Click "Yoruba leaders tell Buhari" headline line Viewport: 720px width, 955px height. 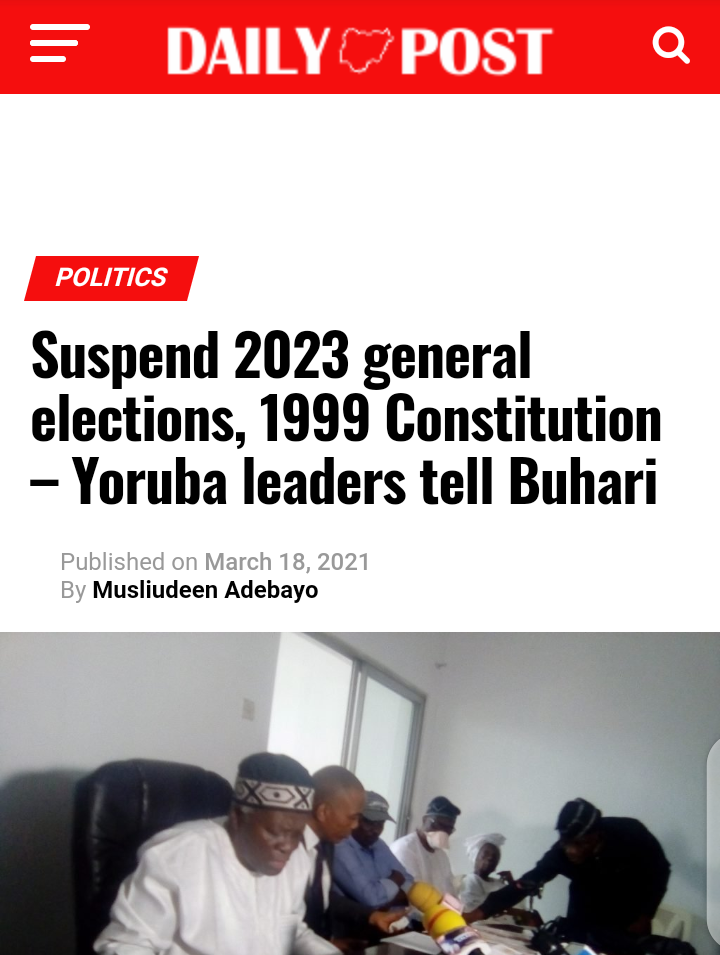(x=364, y=482)
